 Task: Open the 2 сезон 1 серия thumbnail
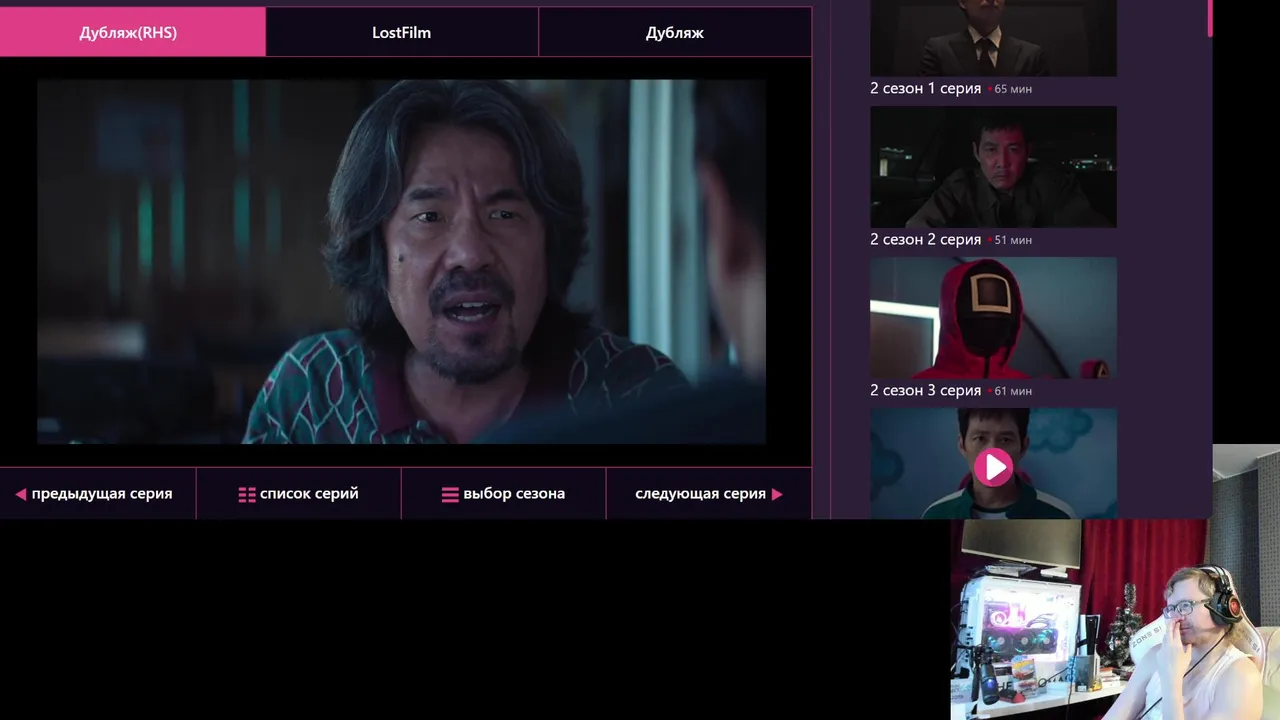tap(993, 38)
